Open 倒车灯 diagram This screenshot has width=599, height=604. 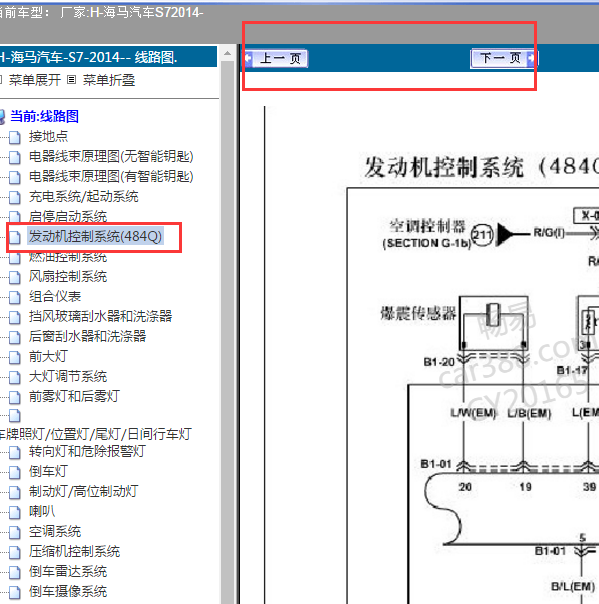pyautogui.click(x=48, y=471)
